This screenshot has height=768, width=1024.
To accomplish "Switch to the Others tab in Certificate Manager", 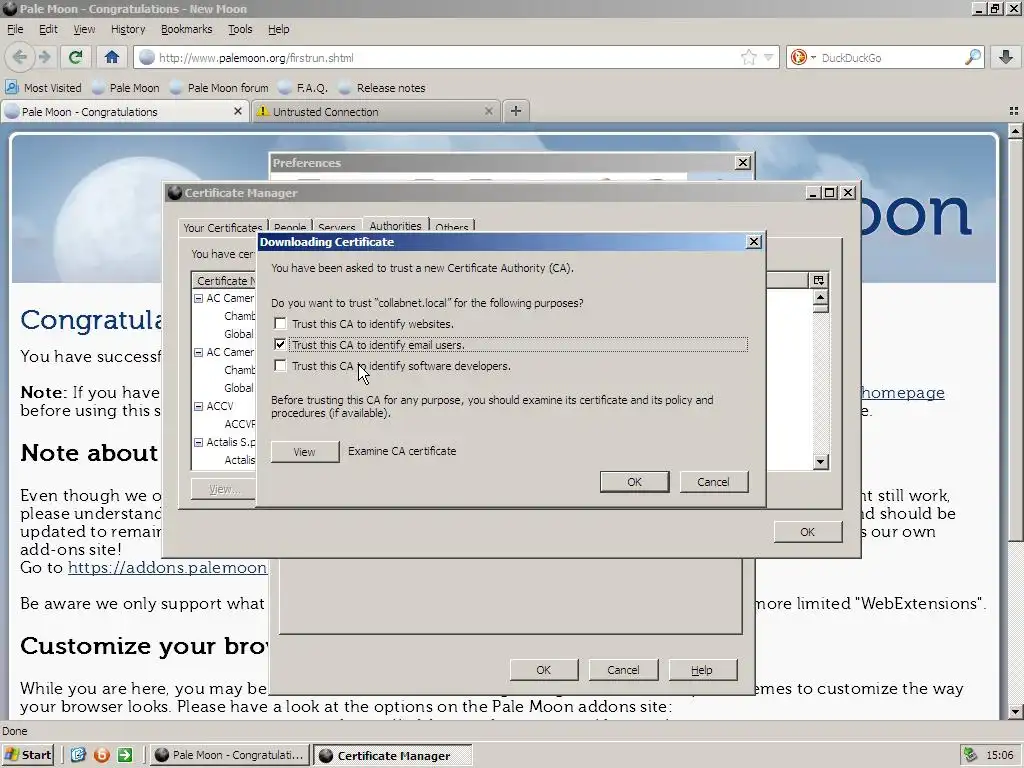I will coord(451,227).
